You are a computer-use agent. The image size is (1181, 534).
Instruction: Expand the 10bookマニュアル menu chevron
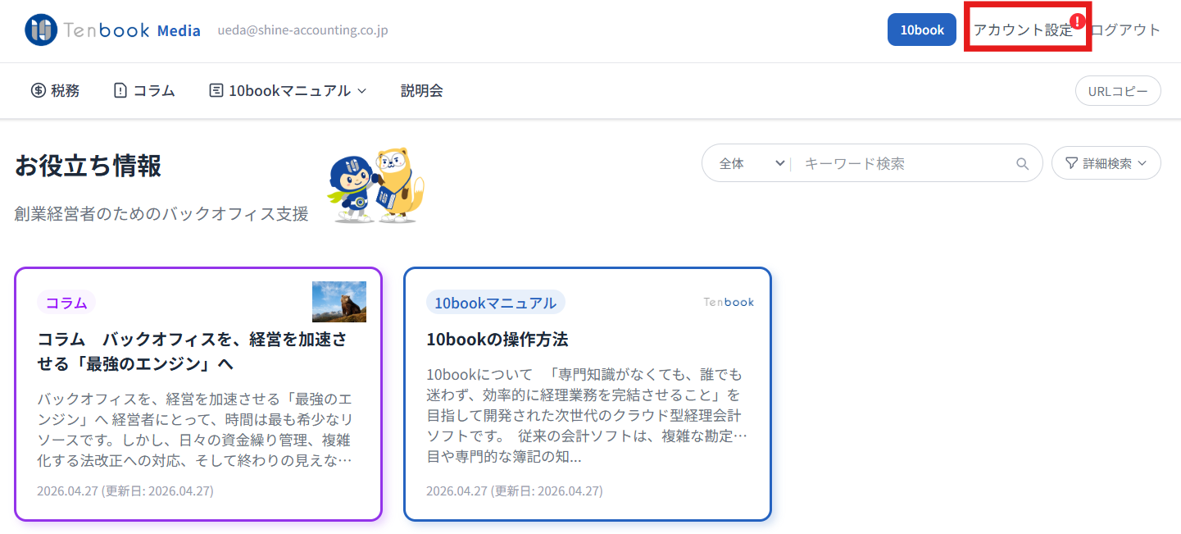click(x=362, y=91)
